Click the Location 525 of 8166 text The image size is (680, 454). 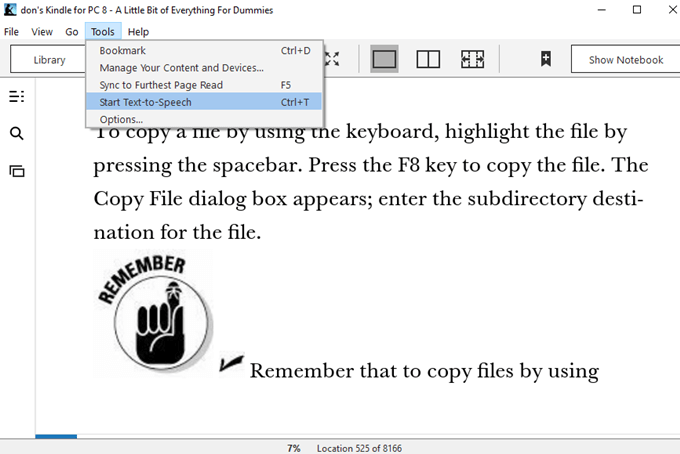359,448
